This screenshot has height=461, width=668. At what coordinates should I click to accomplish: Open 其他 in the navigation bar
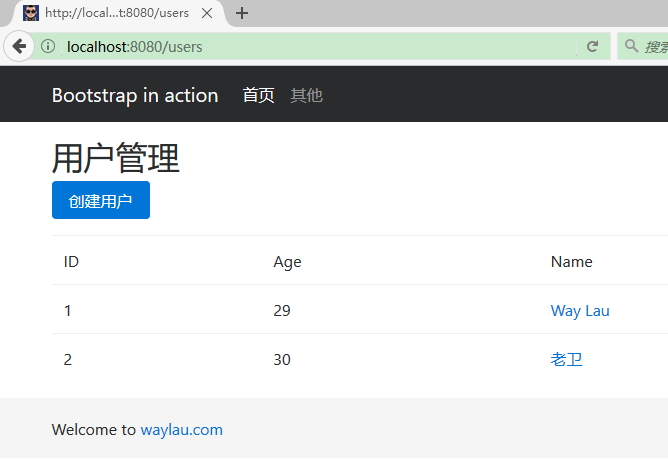click(306, 95)
